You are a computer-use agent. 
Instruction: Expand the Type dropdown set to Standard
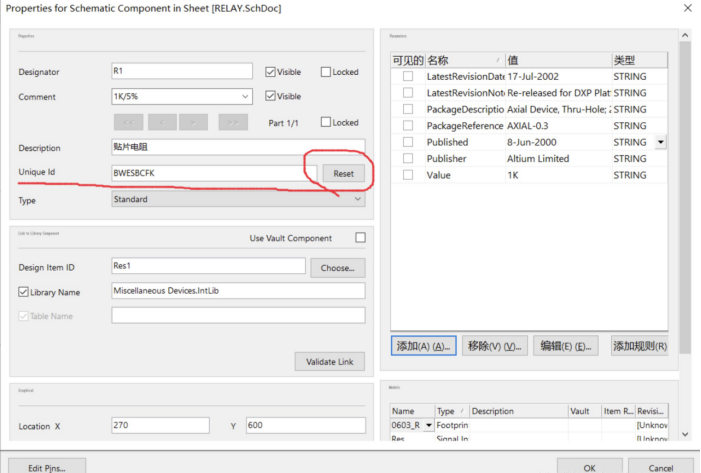pyautogui.click(x=358, y=199)
